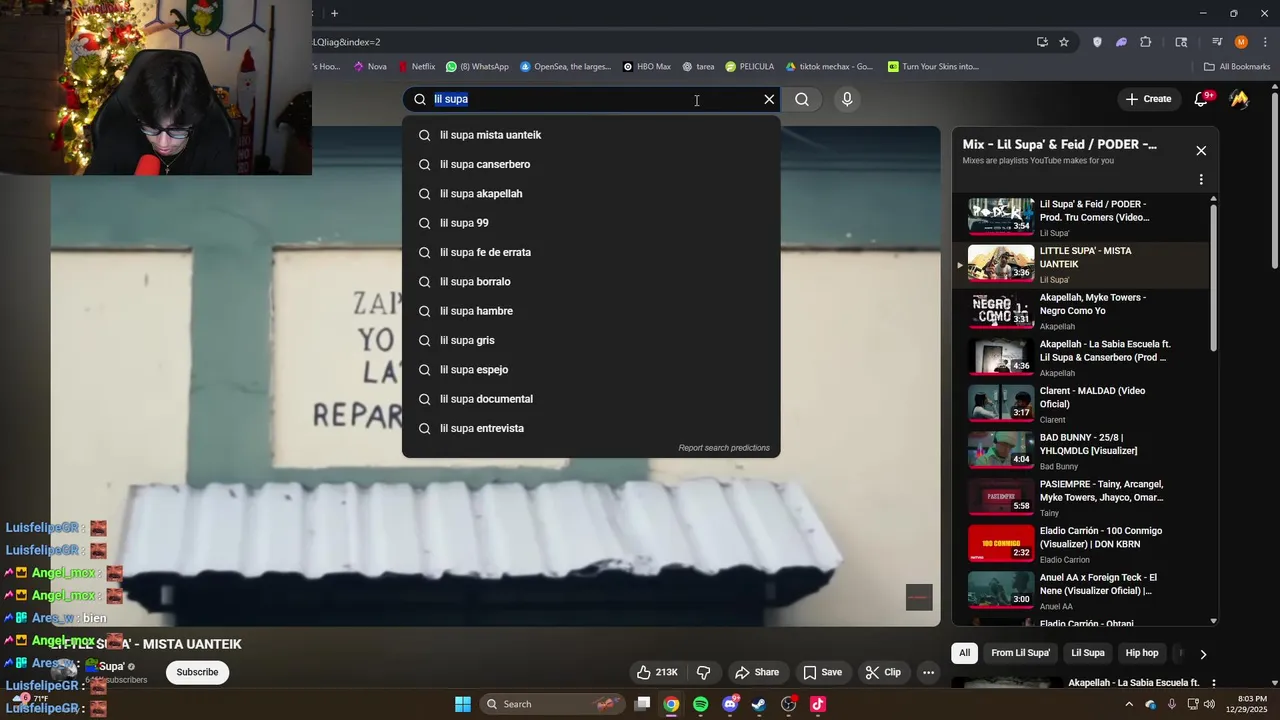This screenshot has width=1280, height=720.
Task: Open Spotify from the taskbar
Action: coord(700,704)
